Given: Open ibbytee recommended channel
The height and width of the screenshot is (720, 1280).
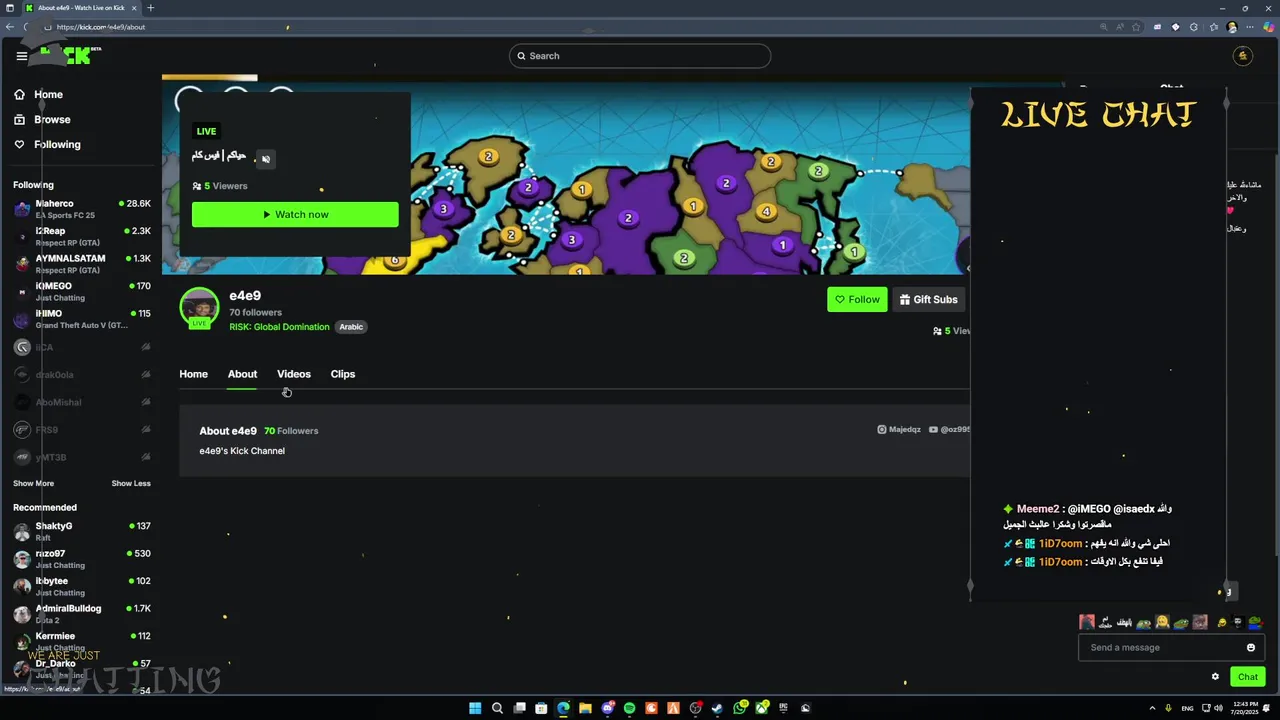Looking at the screenshot, I should point(82,586).
